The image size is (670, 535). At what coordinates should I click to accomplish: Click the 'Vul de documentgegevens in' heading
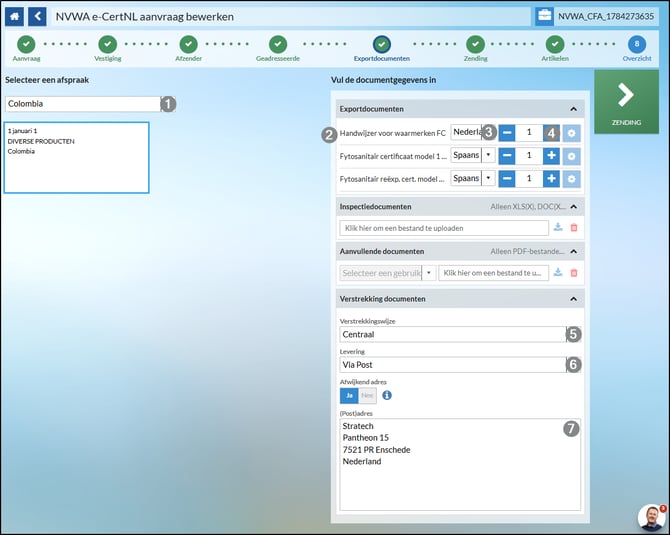click(384, 80)
